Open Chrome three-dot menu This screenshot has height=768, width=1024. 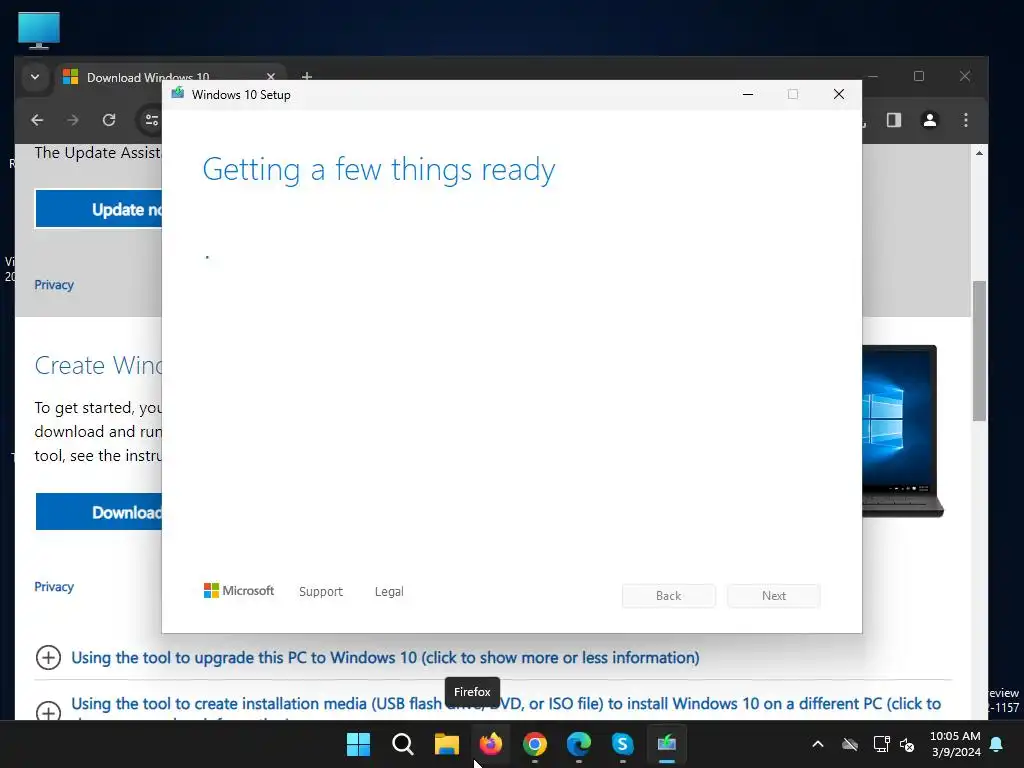[x=965, y=120]
